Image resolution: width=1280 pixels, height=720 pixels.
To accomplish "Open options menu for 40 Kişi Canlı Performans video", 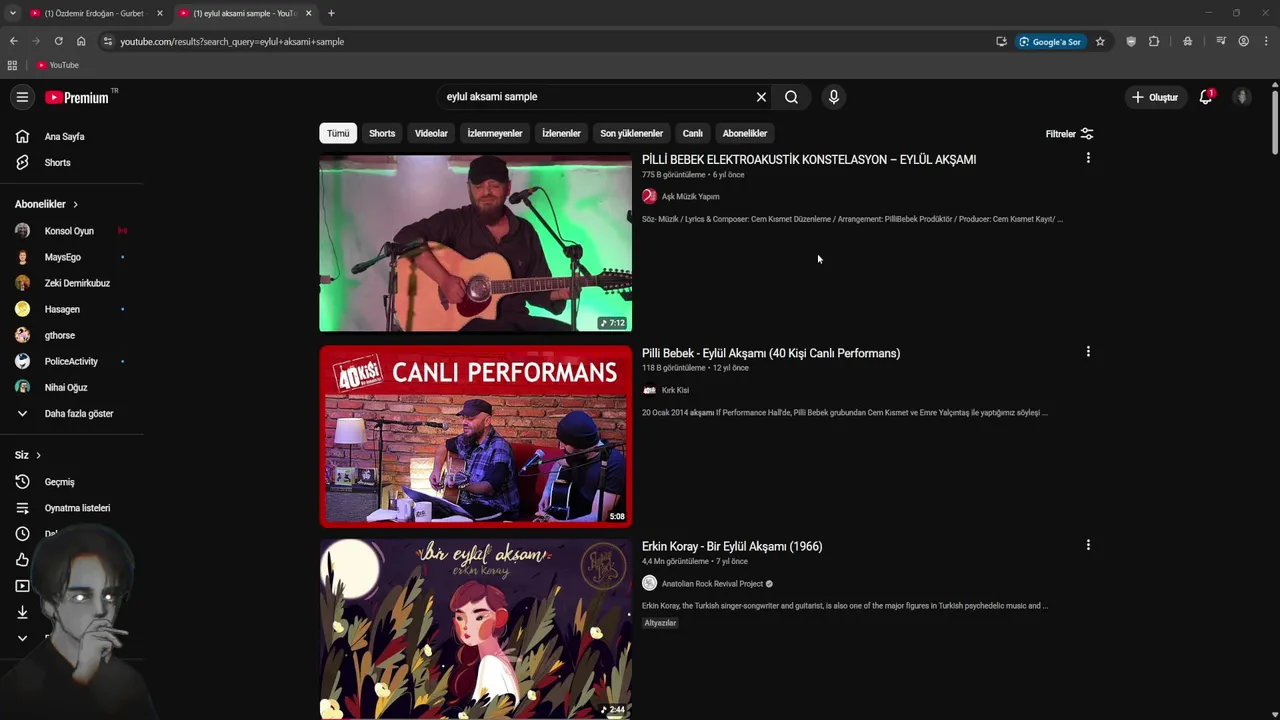I will 1088,352.
